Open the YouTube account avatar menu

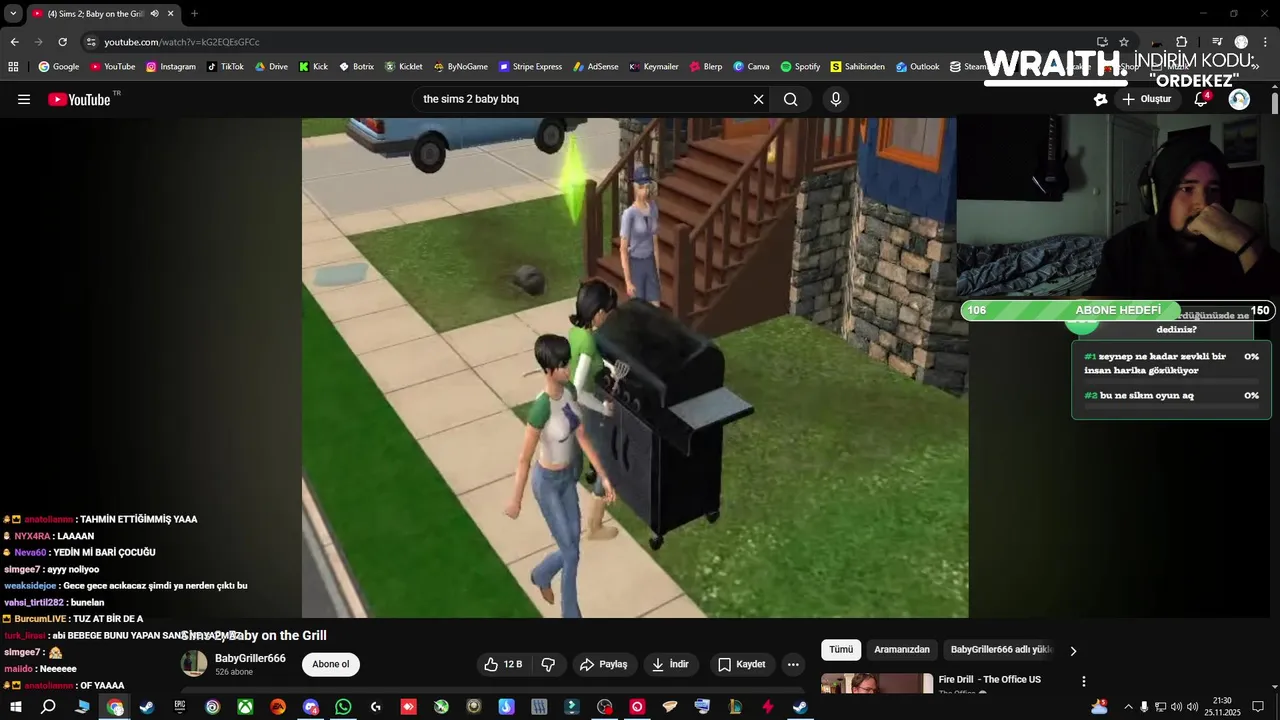coord(1239,99)
